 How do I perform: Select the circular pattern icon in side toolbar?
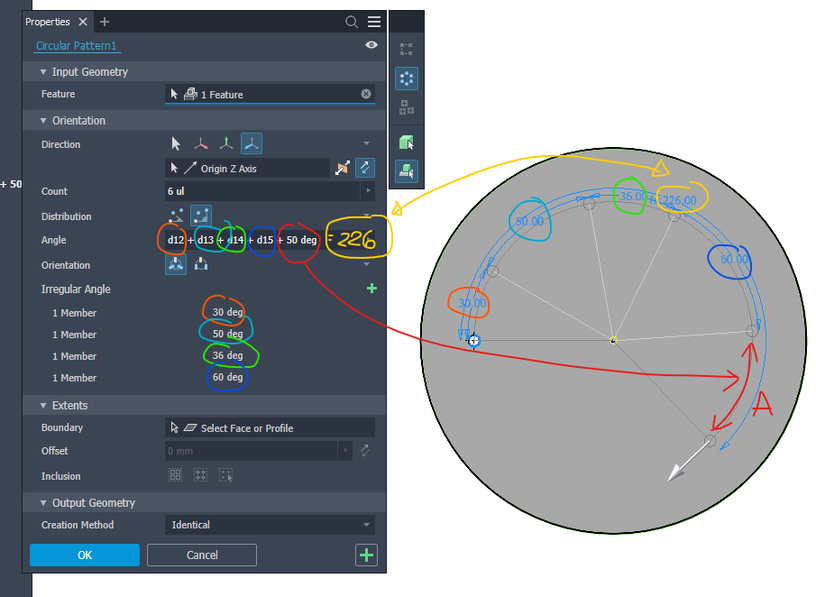[406, 79]
